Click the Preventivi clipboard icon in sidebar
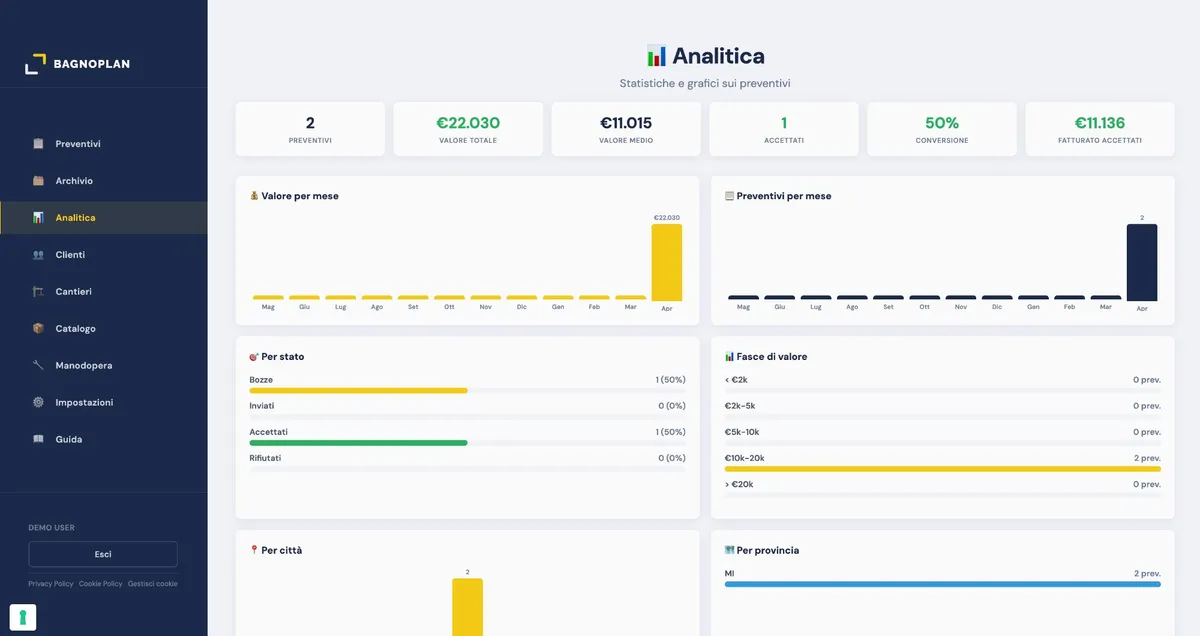 tap(38, 144)
